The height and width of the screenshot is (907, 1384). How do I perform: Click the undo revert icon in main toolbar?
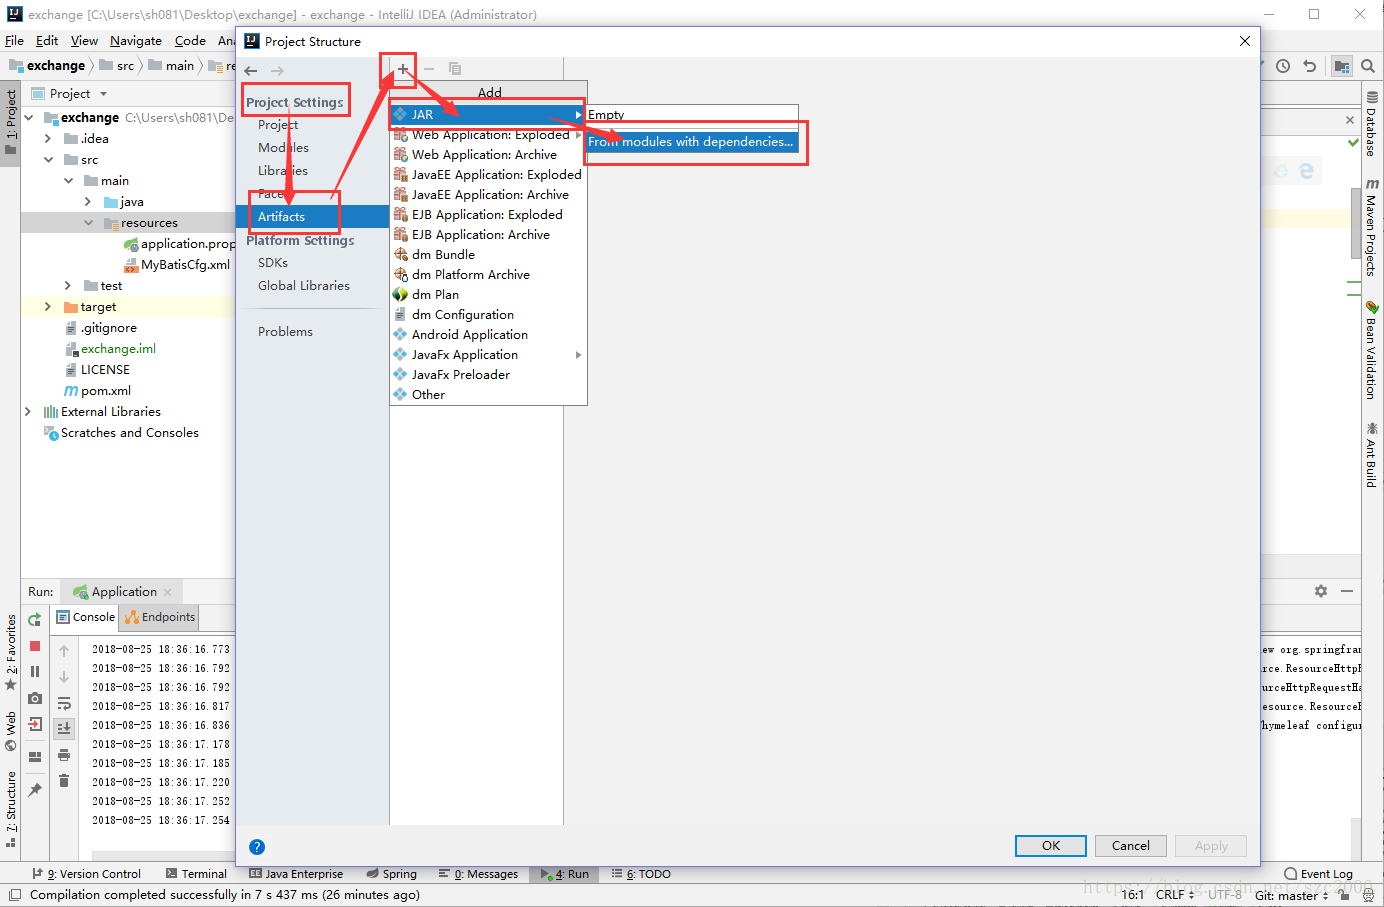click(x=1309, y=66)
